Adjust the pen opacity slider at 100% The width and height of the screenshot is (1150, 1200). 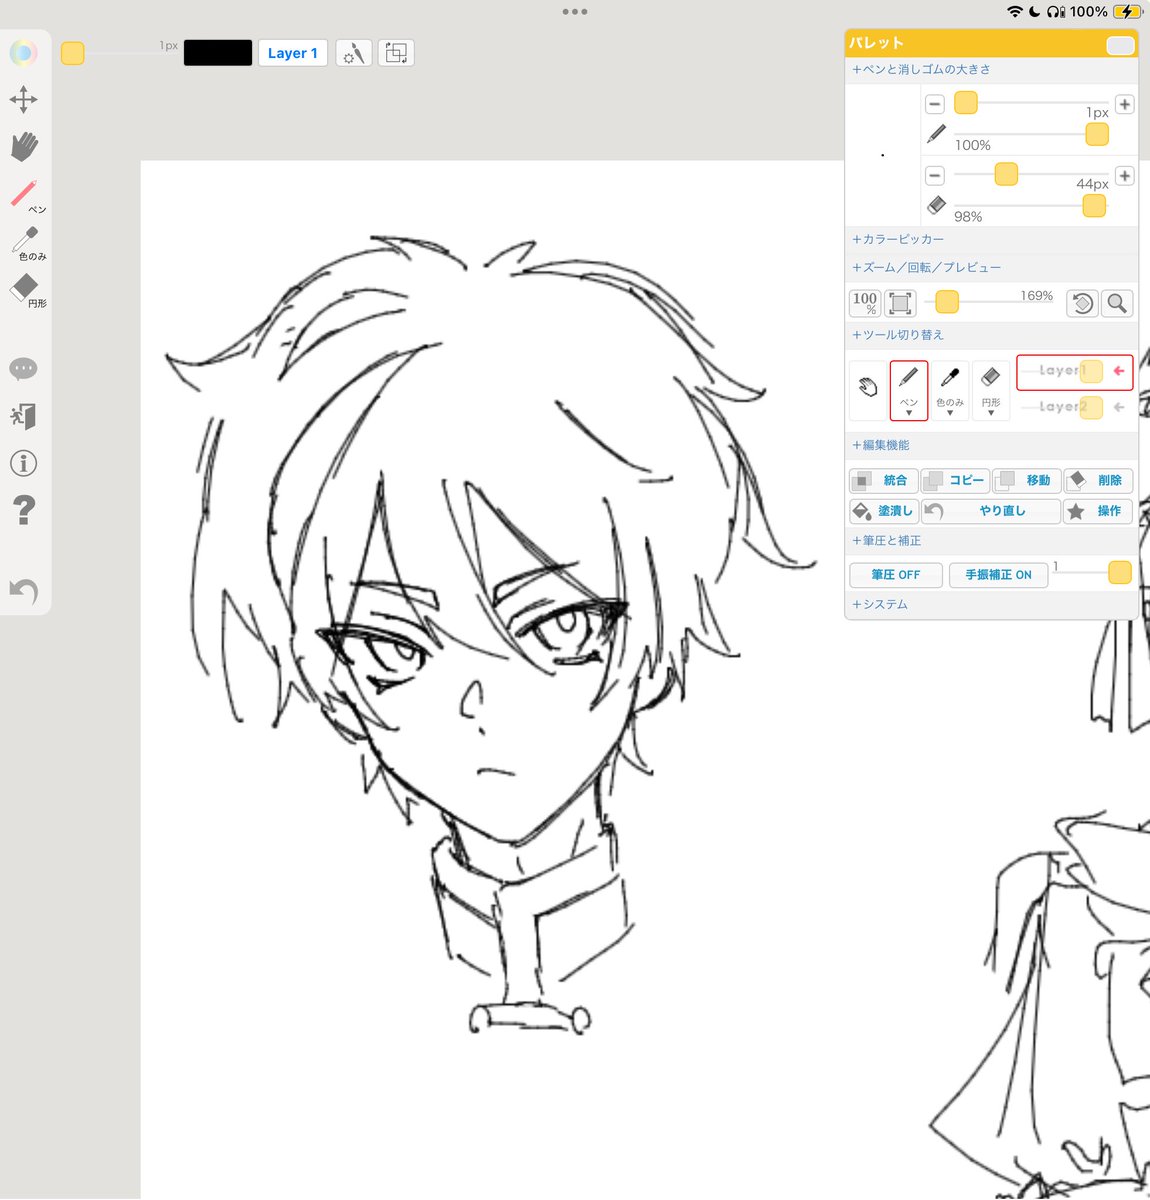pyautogui.click(x=1097, y=134)
